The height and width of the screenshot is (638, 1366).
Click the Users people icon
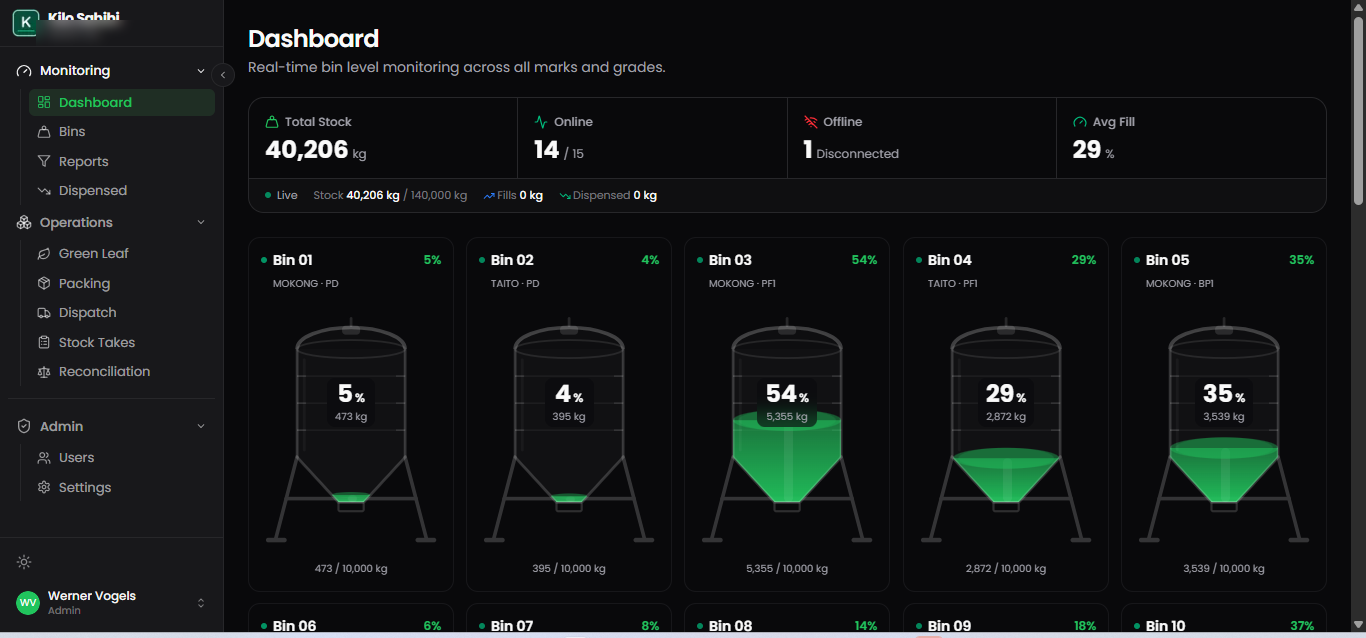point(44,458)
